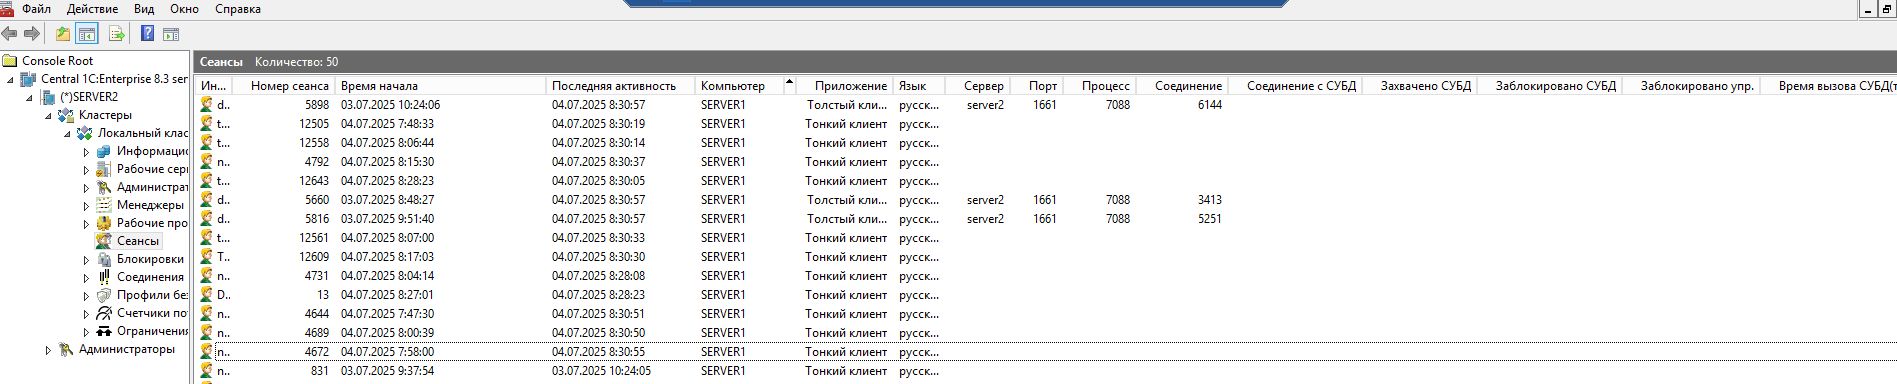Expand the bottom Администраторы tree node
The height and width of the screenshot is (384, 1897).
48,350
